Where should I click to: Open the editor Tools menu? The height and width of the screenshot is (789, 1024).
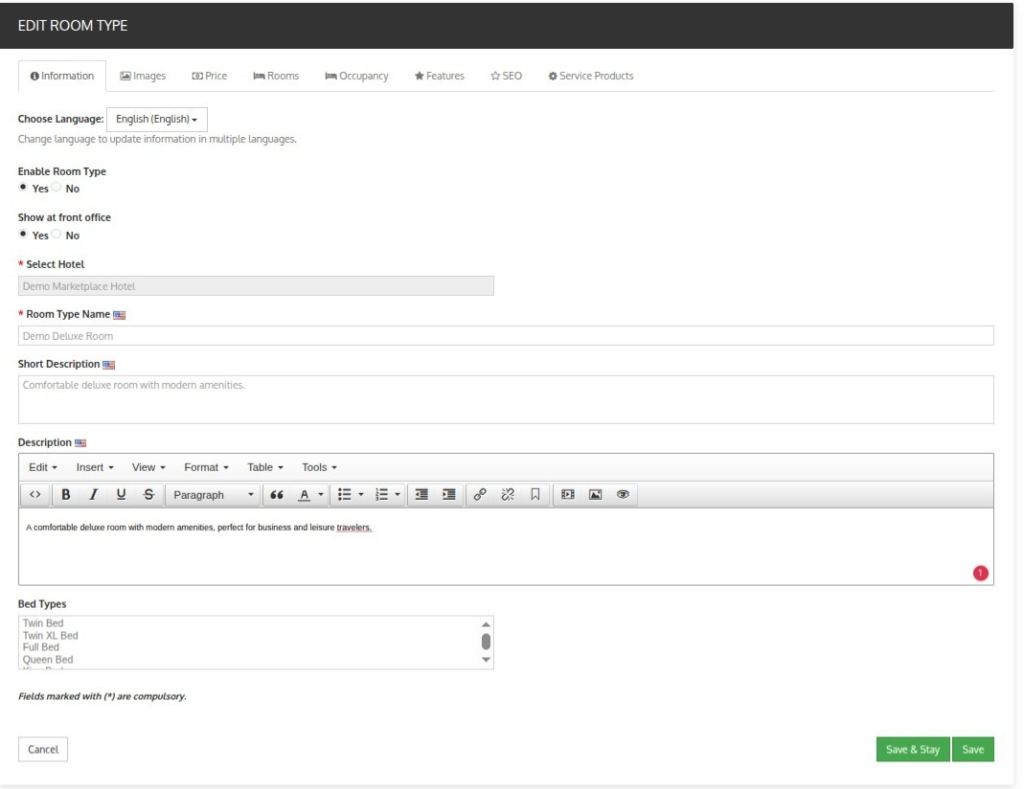319,467
